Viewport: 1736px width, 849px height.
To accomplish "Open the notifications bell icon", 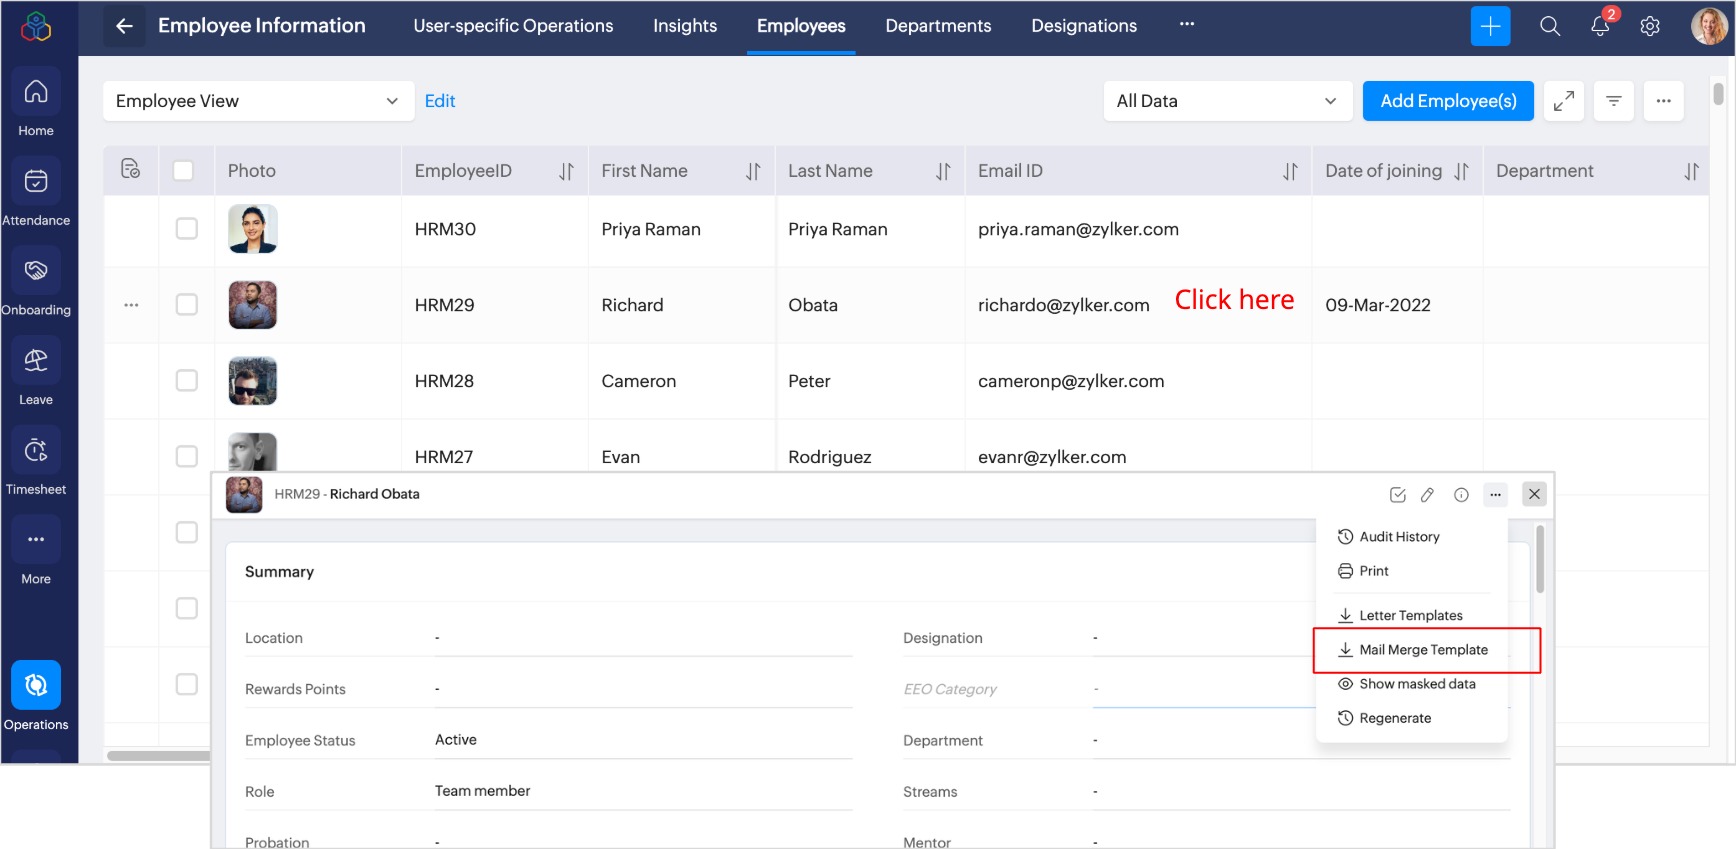I will [x=1599, y=27].
